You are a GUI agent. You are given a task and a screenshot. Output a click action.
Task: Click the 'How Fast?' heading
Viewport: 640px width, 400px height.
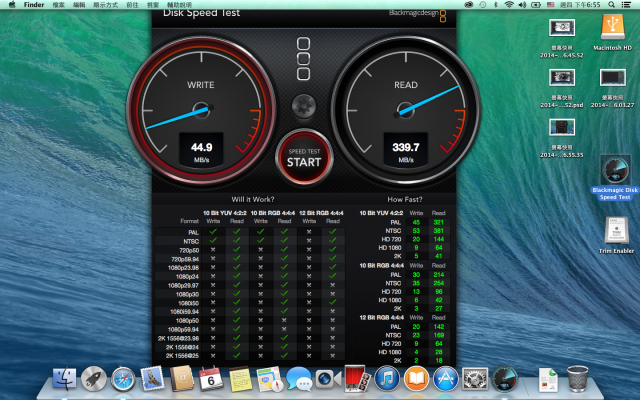(x=404, y=199)
